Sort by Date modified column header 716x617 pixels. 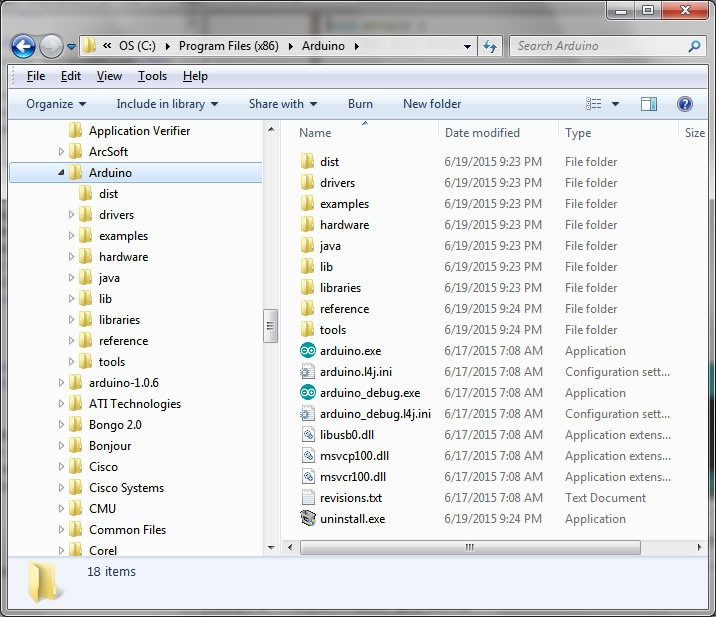click(482, 133)
